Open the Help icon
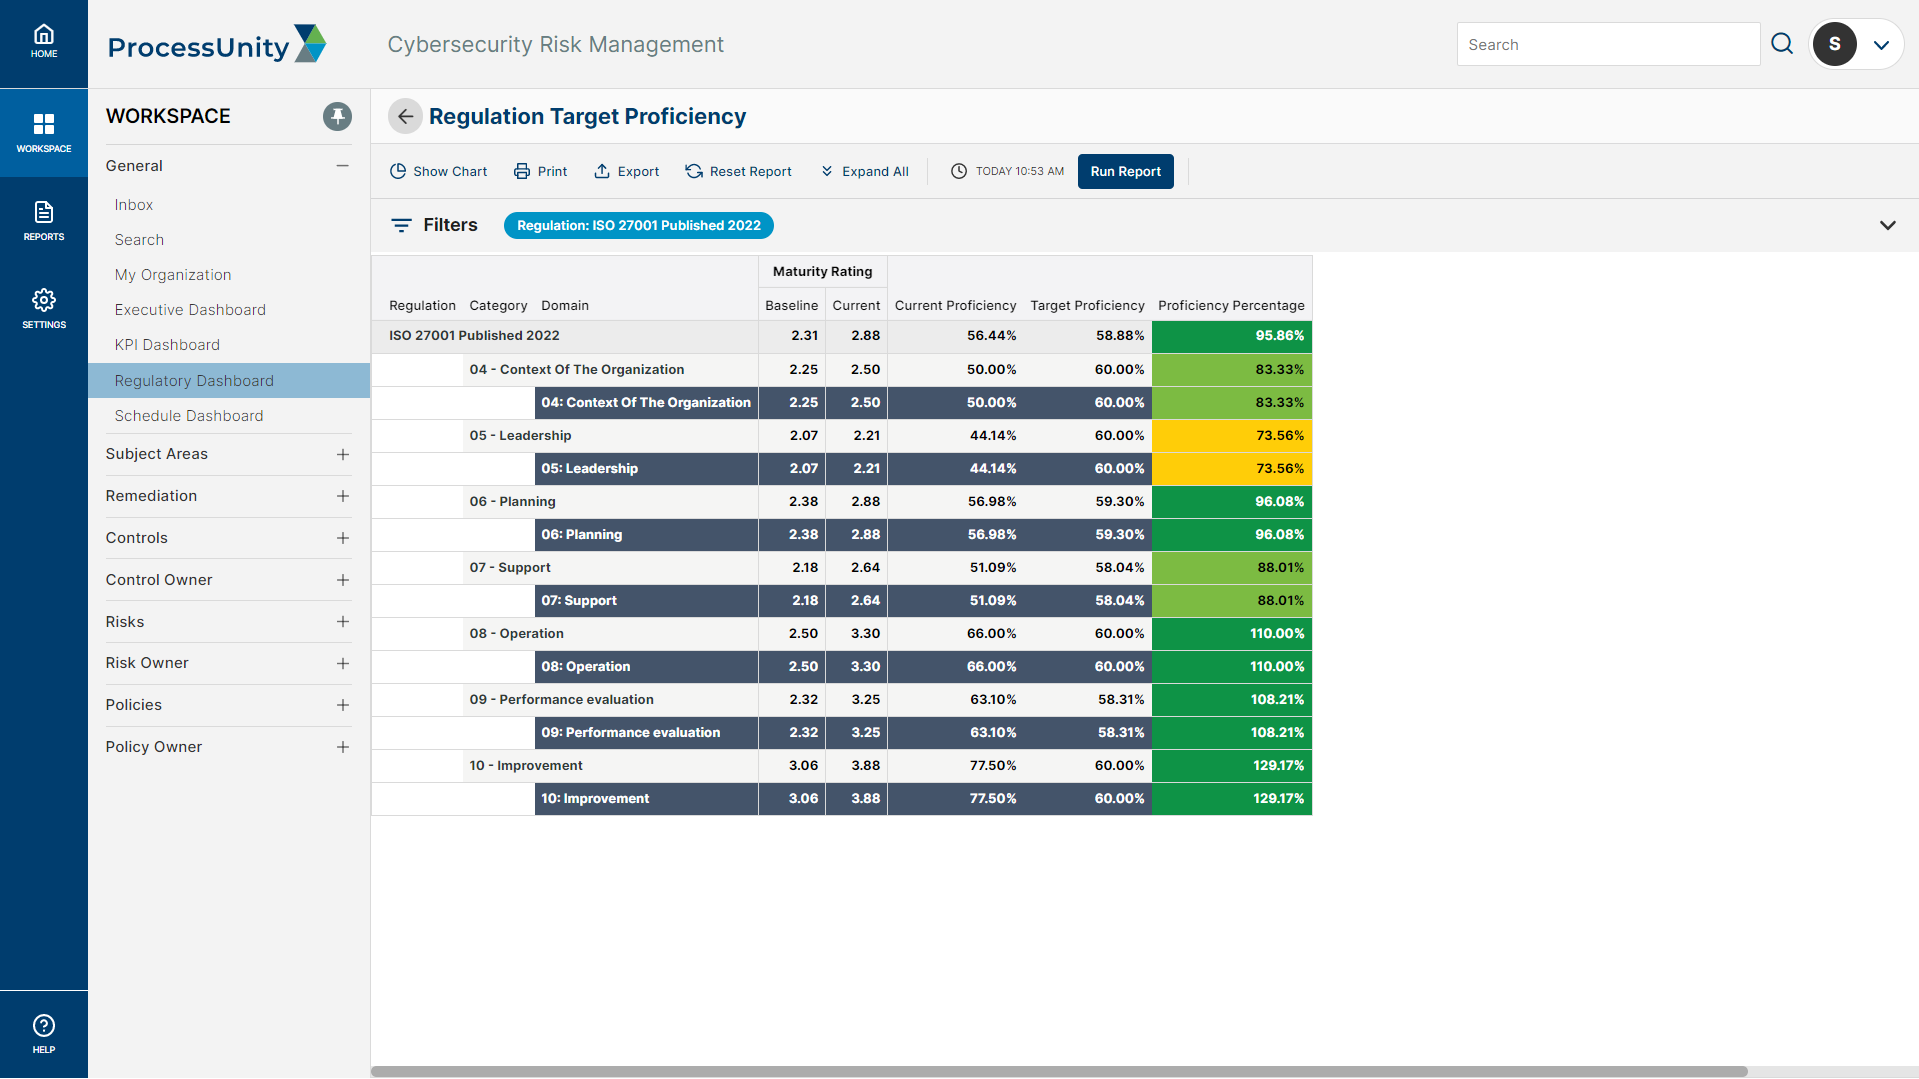The width and height of the screenshot is (1919, 1079). [x=44, y=1034]
